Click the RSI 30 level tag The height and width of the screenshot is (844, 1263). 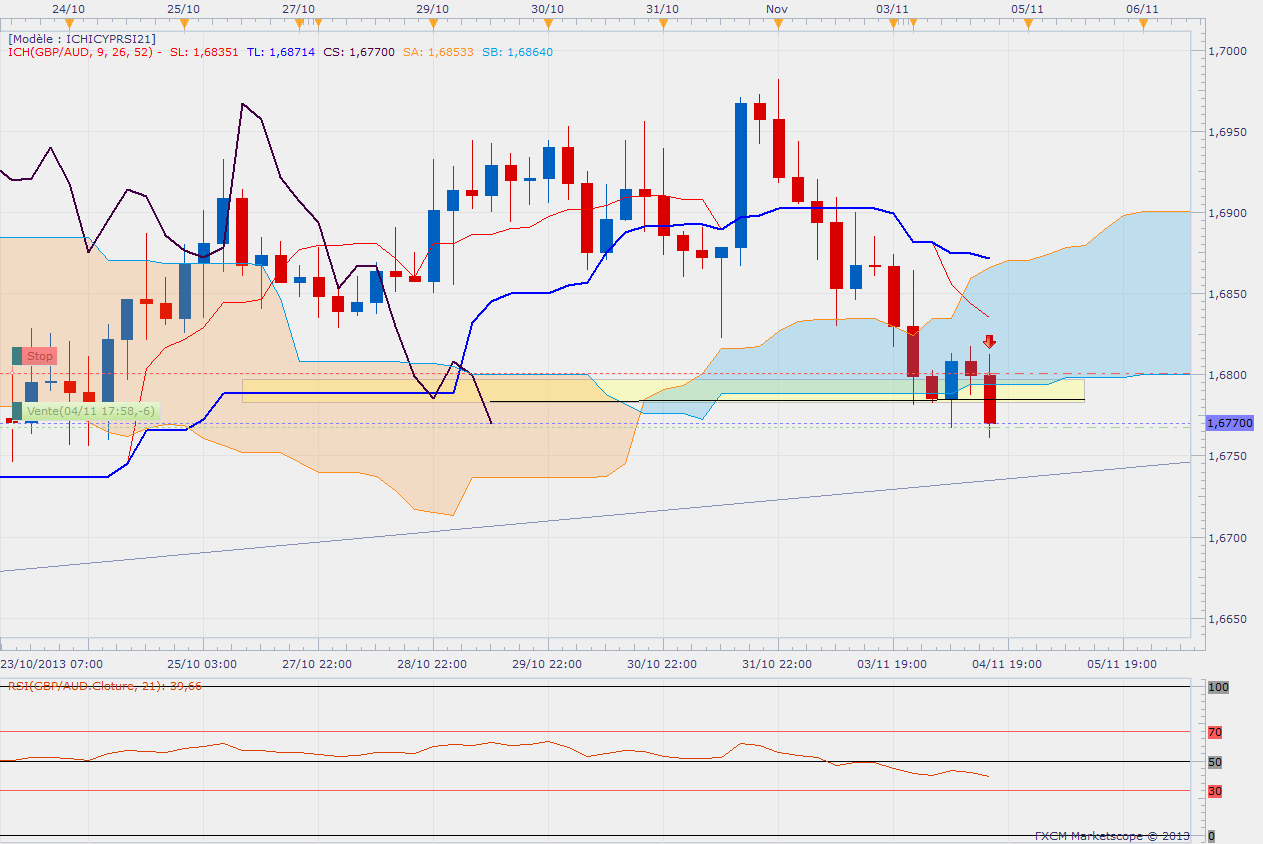[1215, 791]
